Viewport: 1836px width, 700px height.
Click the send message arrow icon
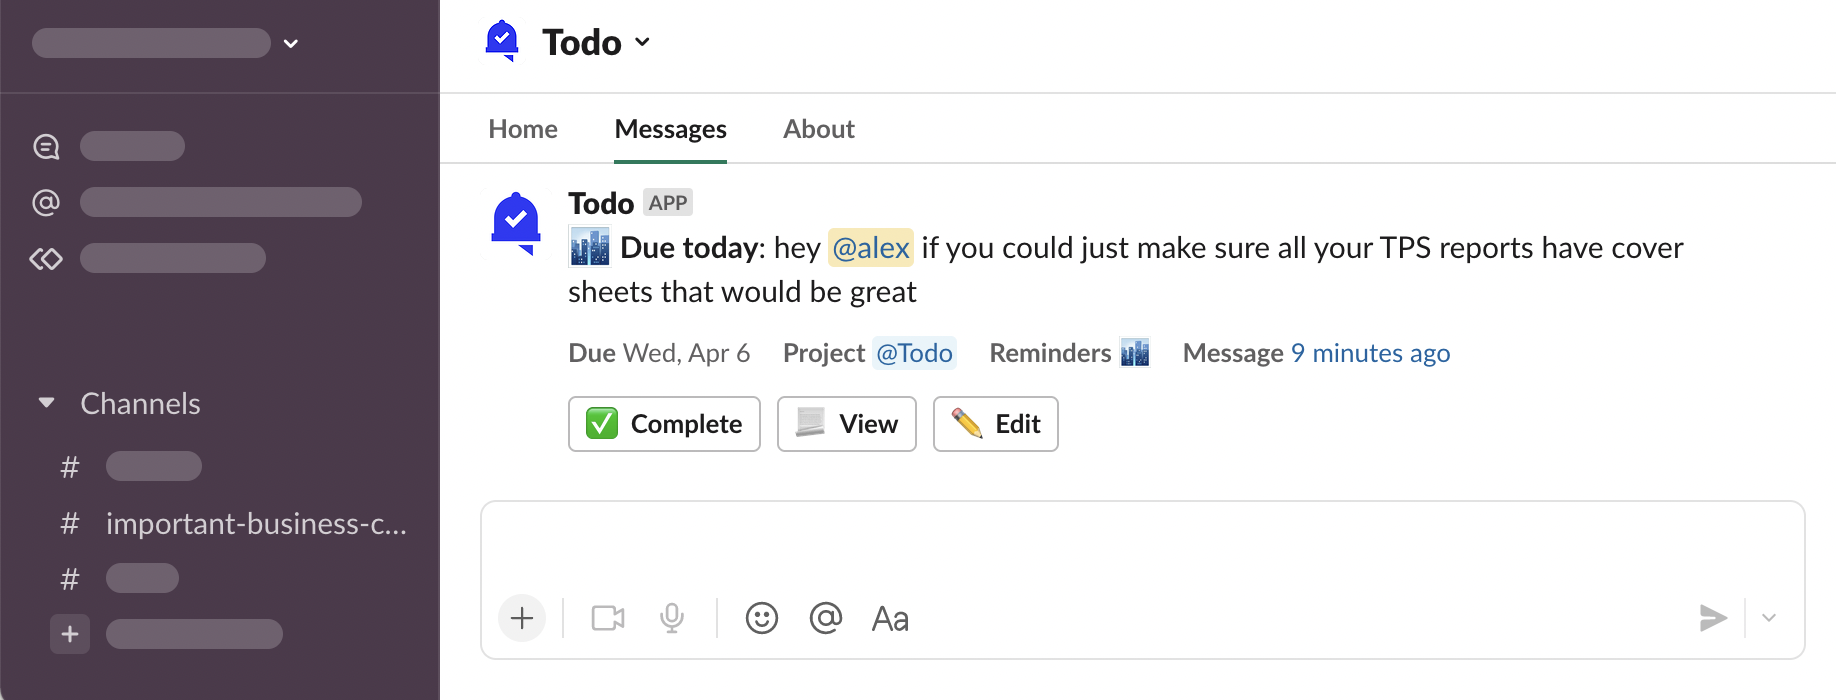[x=1712, y=618]
